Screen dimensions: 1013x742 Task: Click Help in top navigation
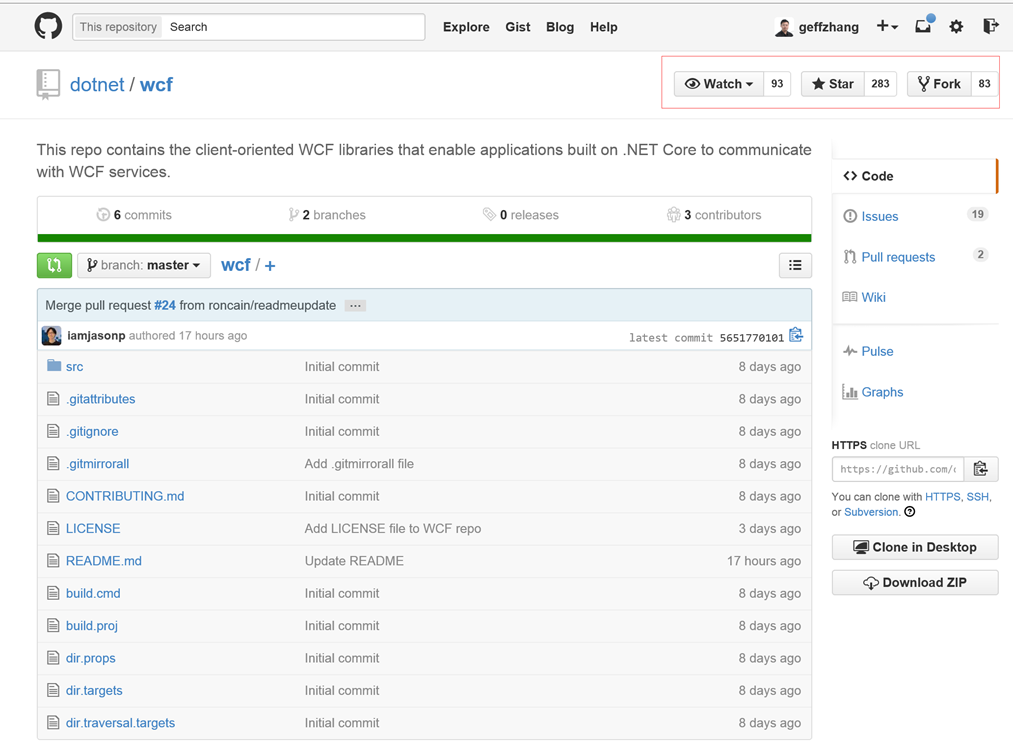603,27
